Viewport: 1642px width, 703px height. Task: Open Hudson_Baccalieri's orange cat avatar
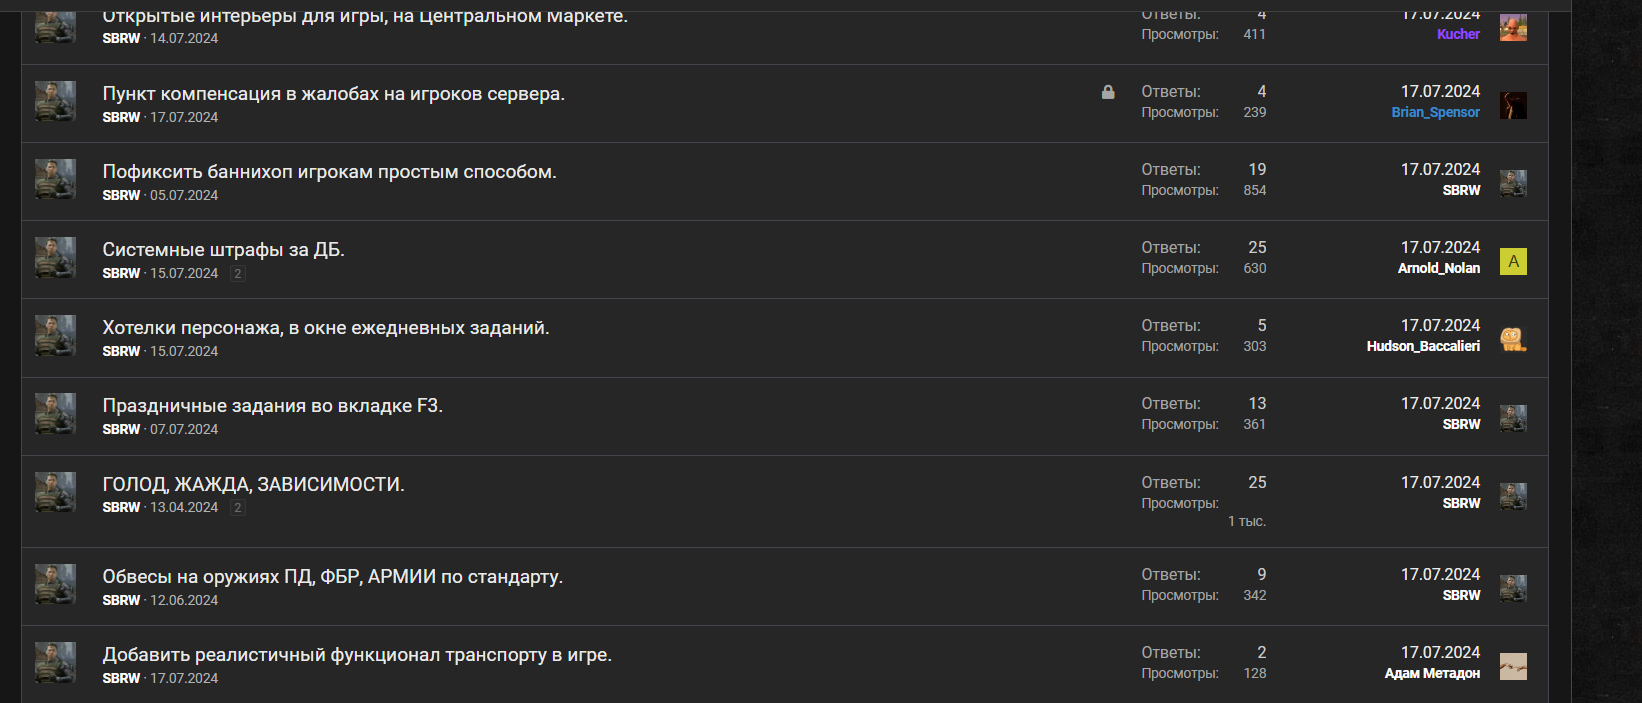(x=1513, y=339)
